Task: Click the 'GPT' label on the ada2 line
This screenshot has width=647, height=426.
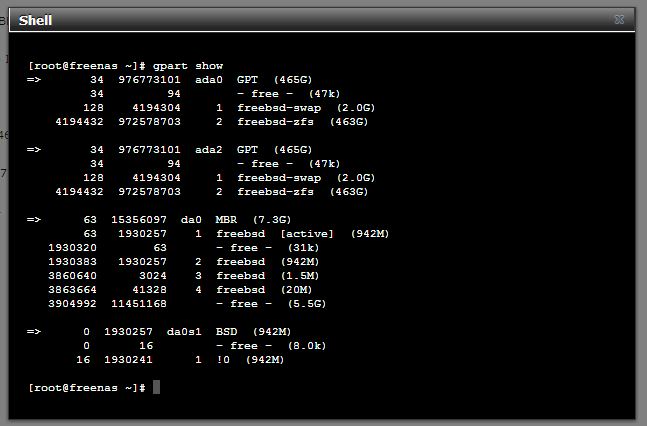Action: pos(247,149)
